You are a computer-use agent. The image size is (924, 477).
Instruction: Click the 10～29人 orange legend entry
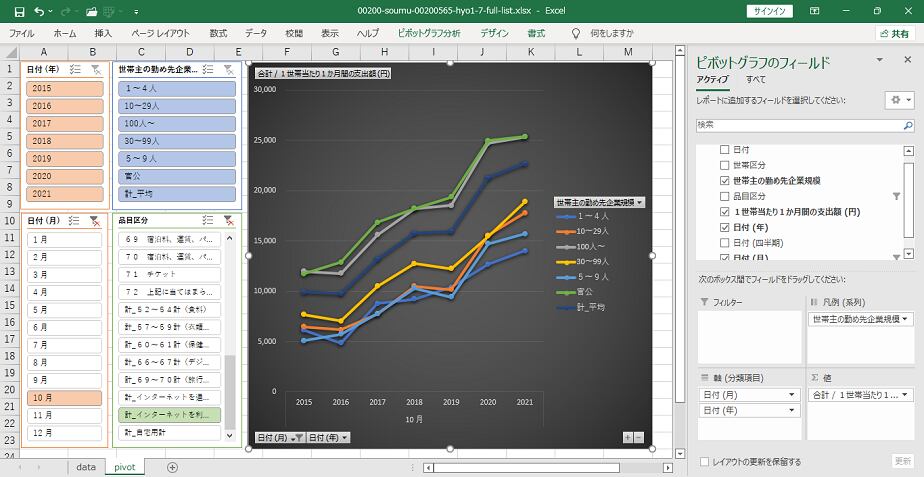tap(583, 232)
